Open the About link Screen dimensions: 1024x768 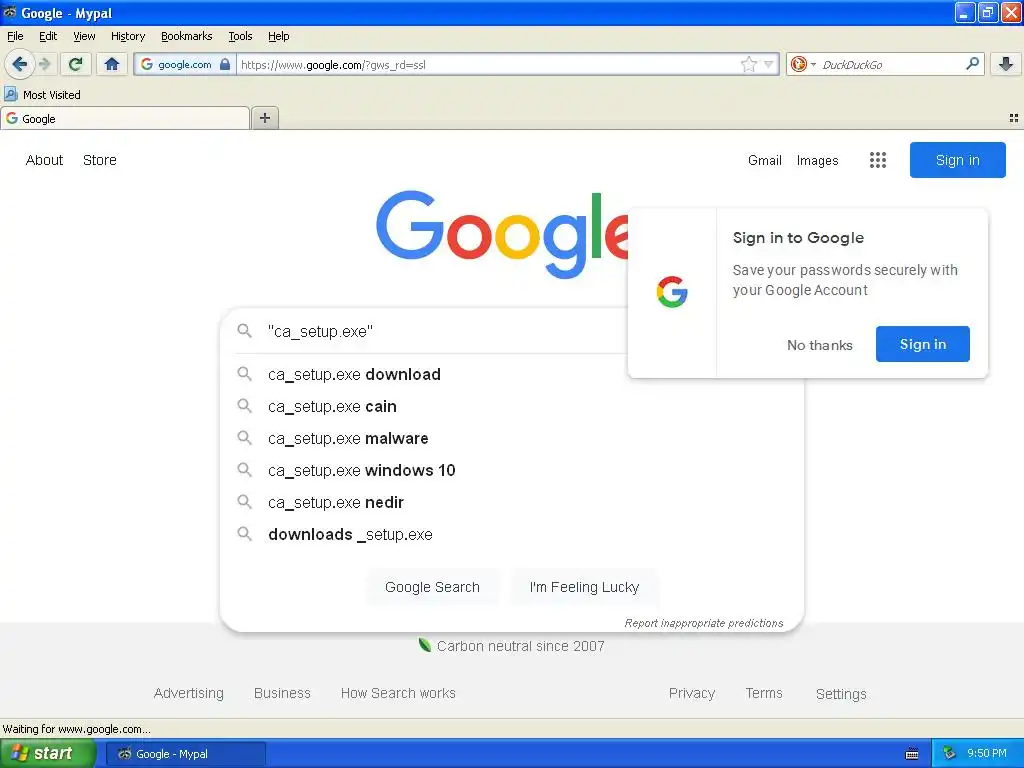[x=44, y=160]
